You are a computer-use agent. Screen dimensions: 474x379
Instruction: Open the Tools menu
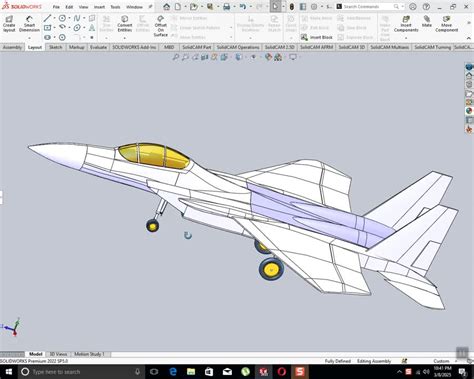115,7
